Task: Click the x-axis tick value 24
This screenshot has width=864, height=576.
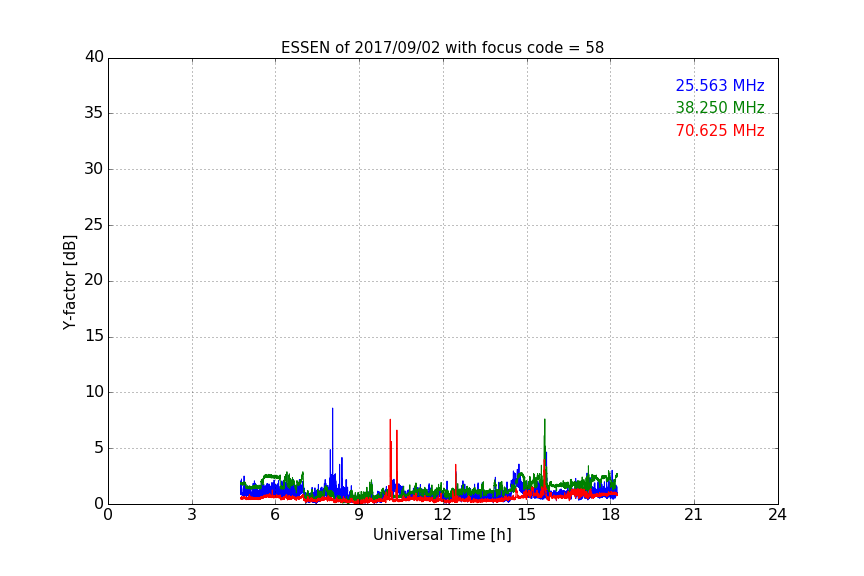Action: [x=777, y=515]
